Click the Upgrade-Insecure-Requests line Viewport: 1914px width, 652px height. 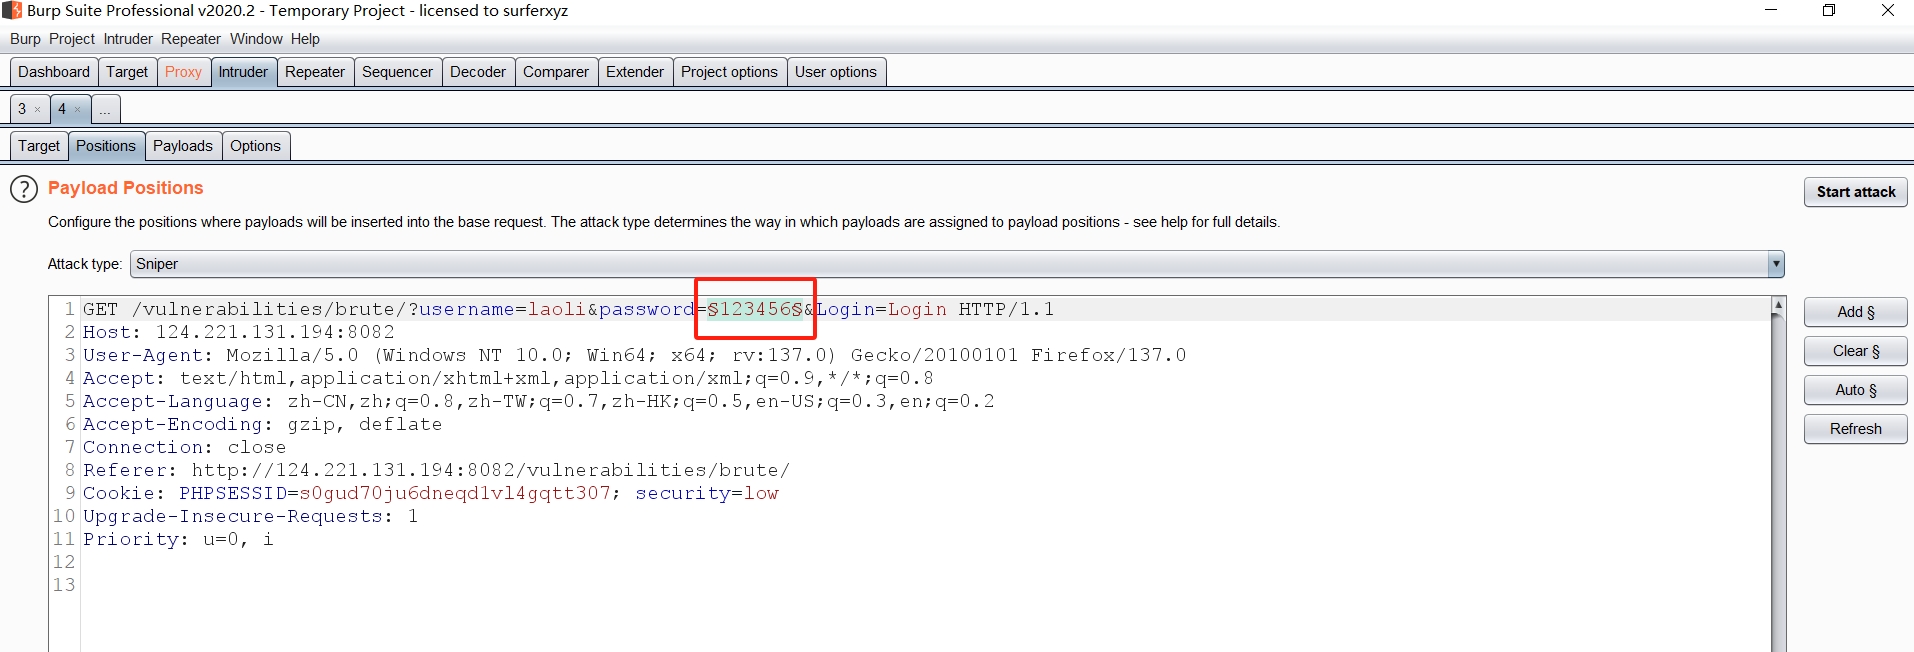point(251,516)
